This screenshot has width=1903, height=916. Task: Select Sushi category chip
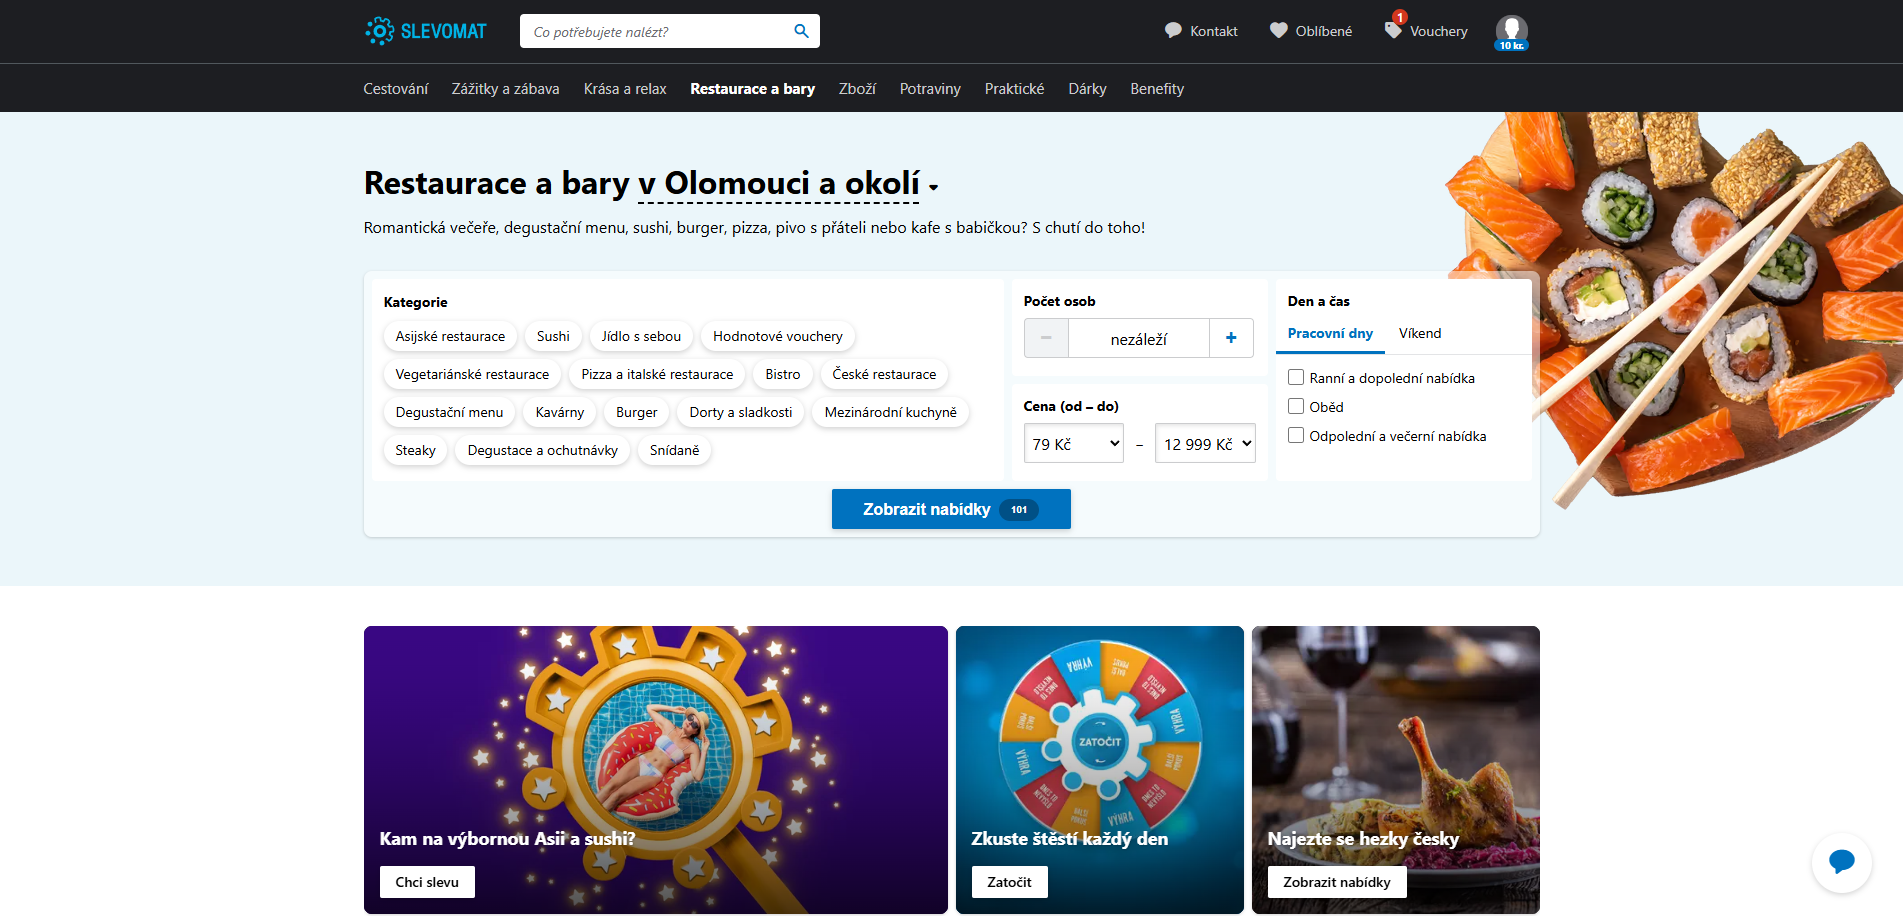point(553,336)
